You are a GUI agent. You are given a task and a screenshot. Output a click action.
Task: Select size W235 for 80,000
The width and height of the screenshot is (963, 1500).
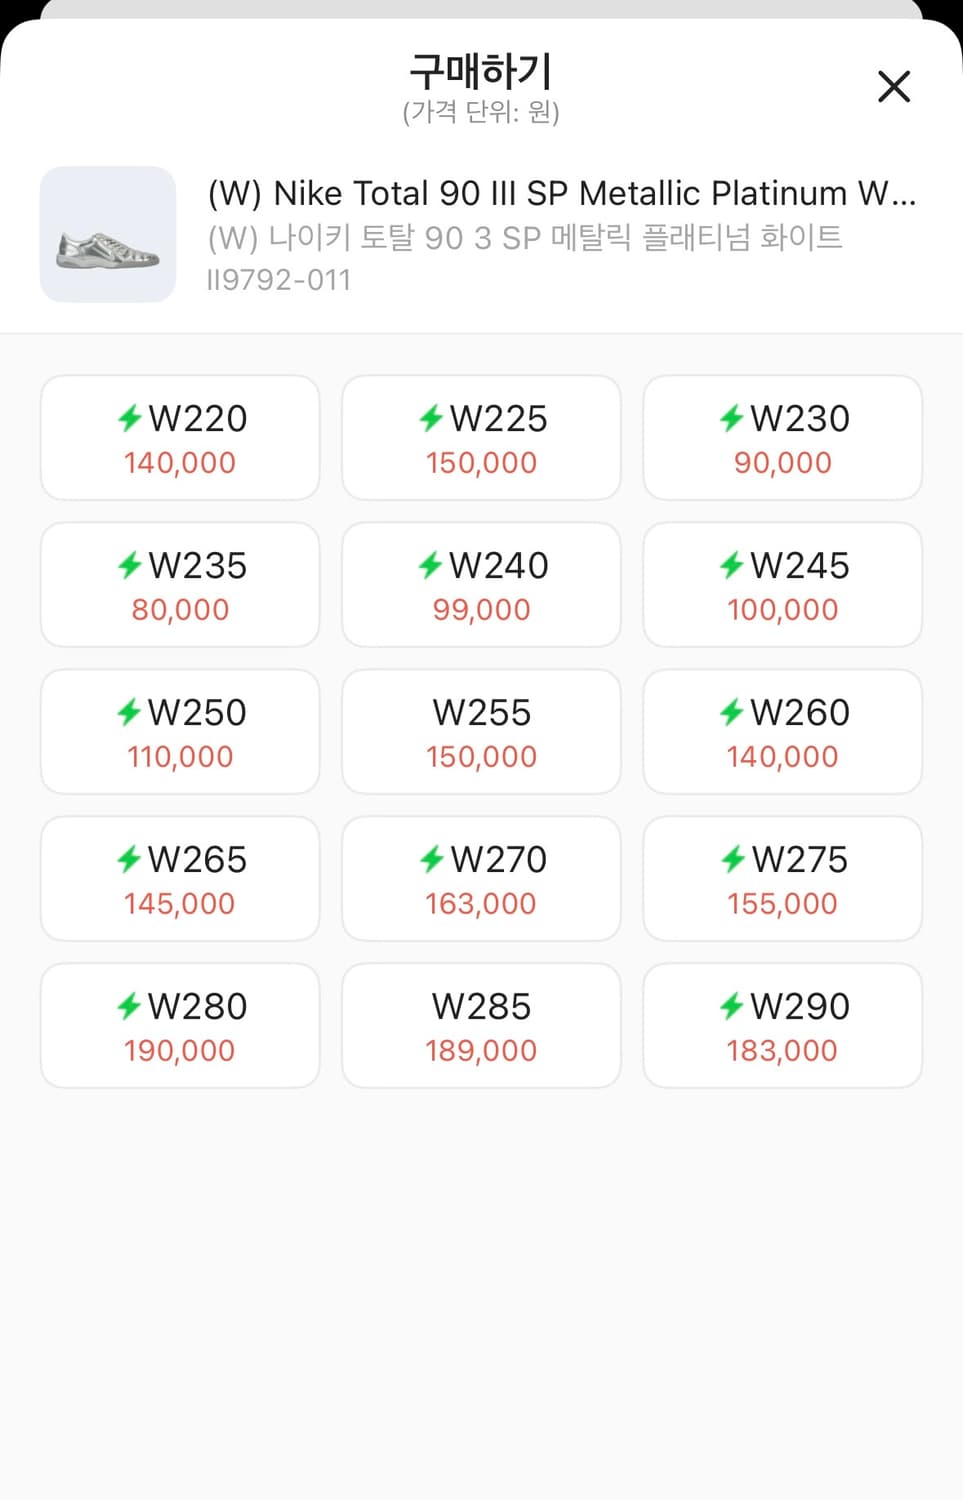pyautogui.click(x=180, y=585)
